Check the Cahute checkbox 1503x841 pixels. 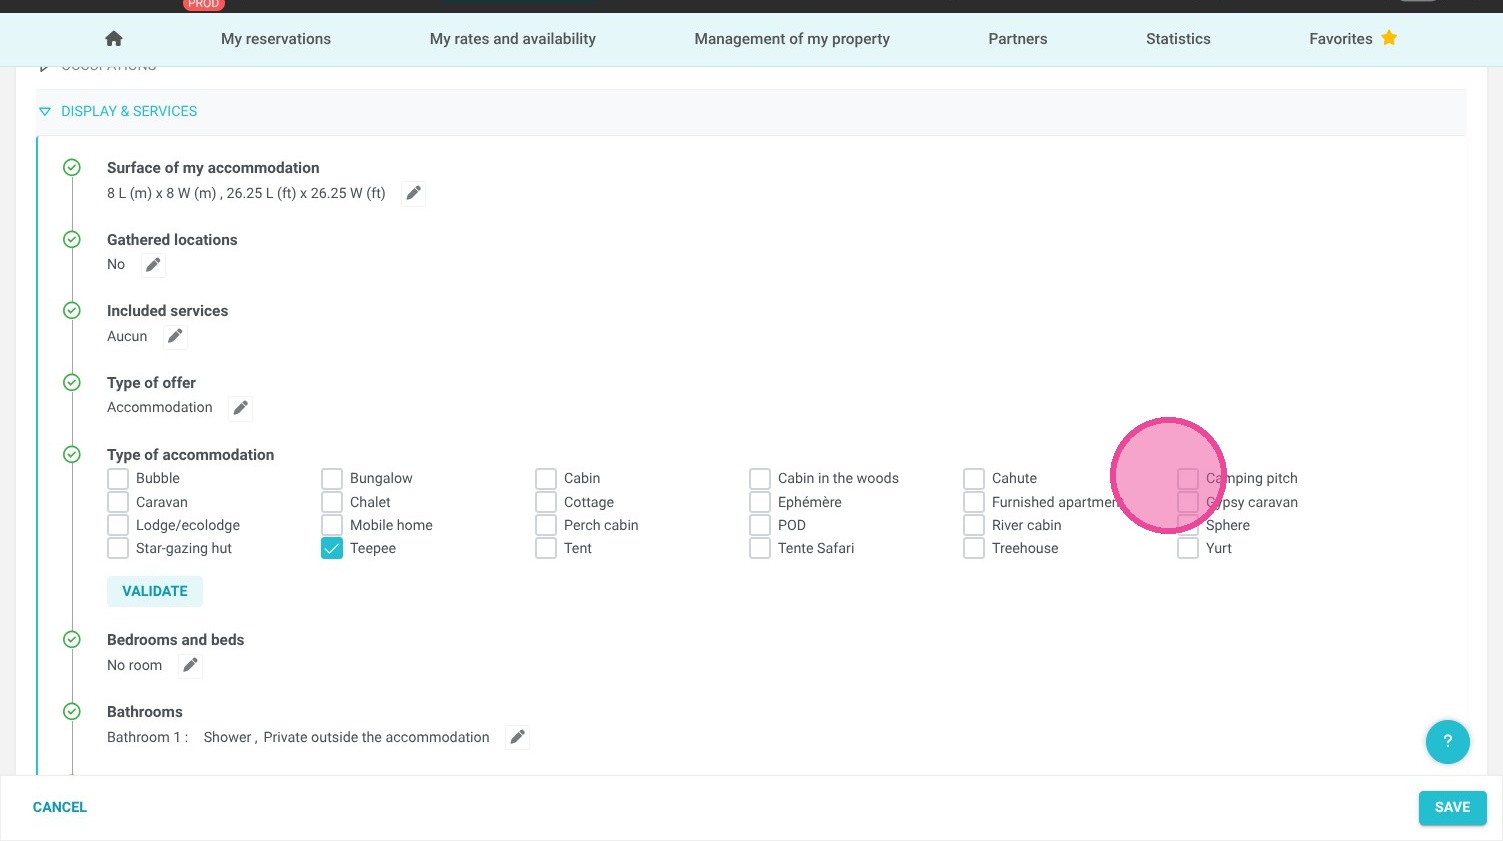(974, 478)
